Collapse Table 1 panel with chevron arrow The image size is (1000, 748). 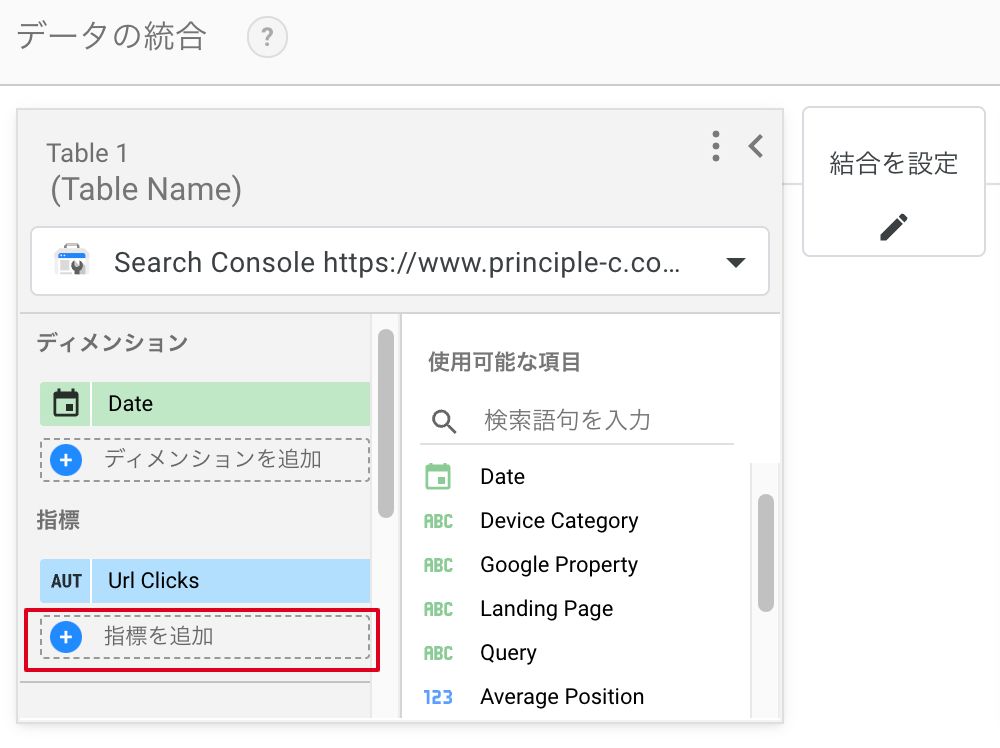[756, 146]
